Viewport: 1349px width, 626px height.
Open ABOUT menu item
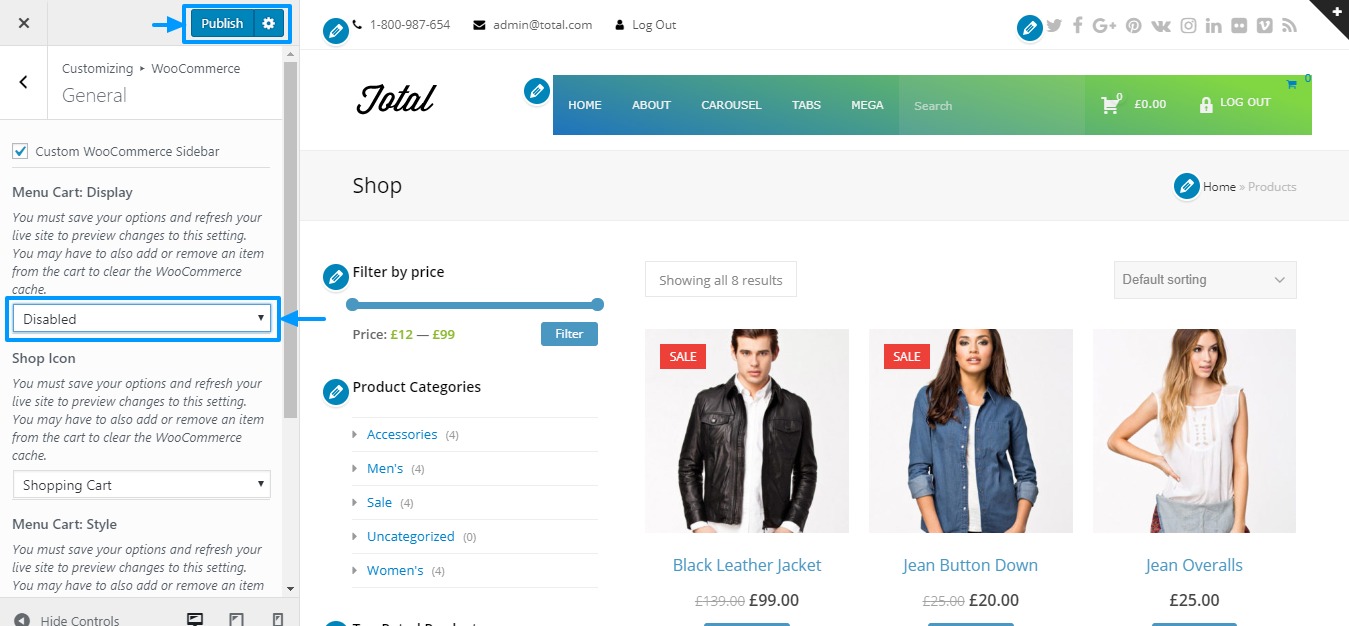coord(651,105)
